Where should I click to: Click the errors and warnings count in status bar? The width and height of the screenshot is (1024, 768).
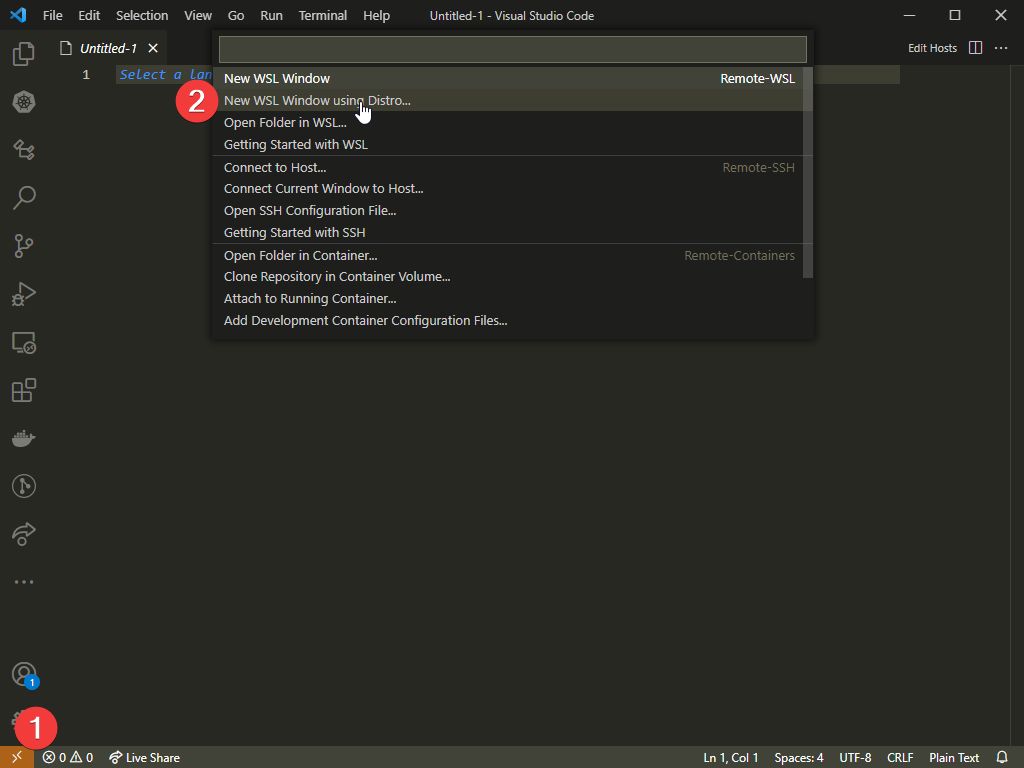[68, 758]
